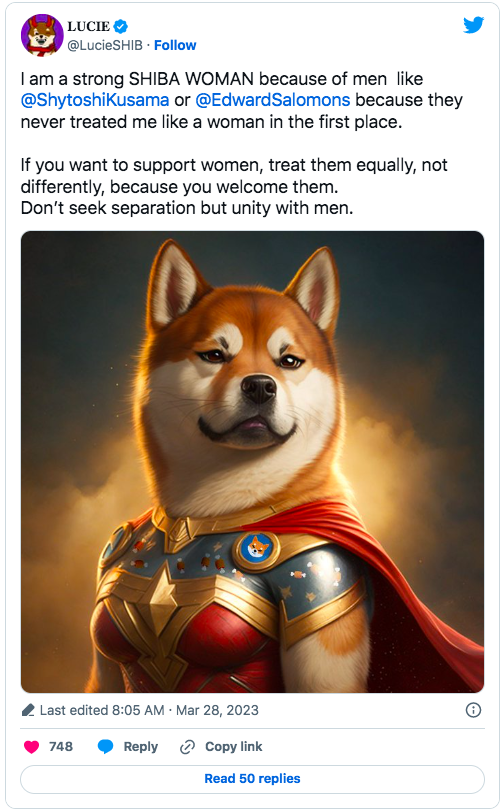Select the Copy link text
This screenshot has width=504, height=811.
tap(233, 747)
